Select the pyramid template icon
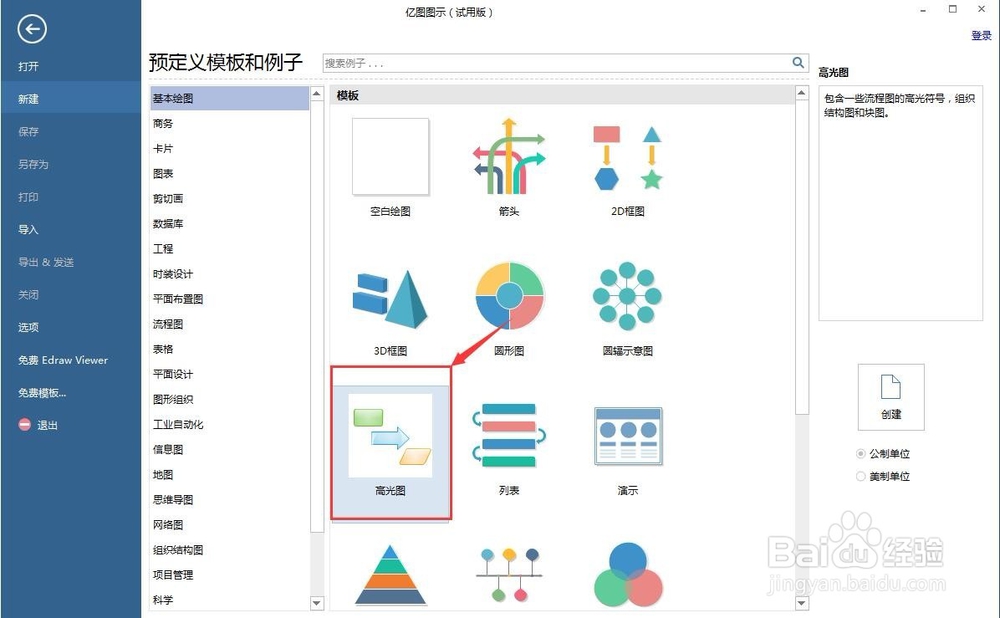 click(390, 575)
